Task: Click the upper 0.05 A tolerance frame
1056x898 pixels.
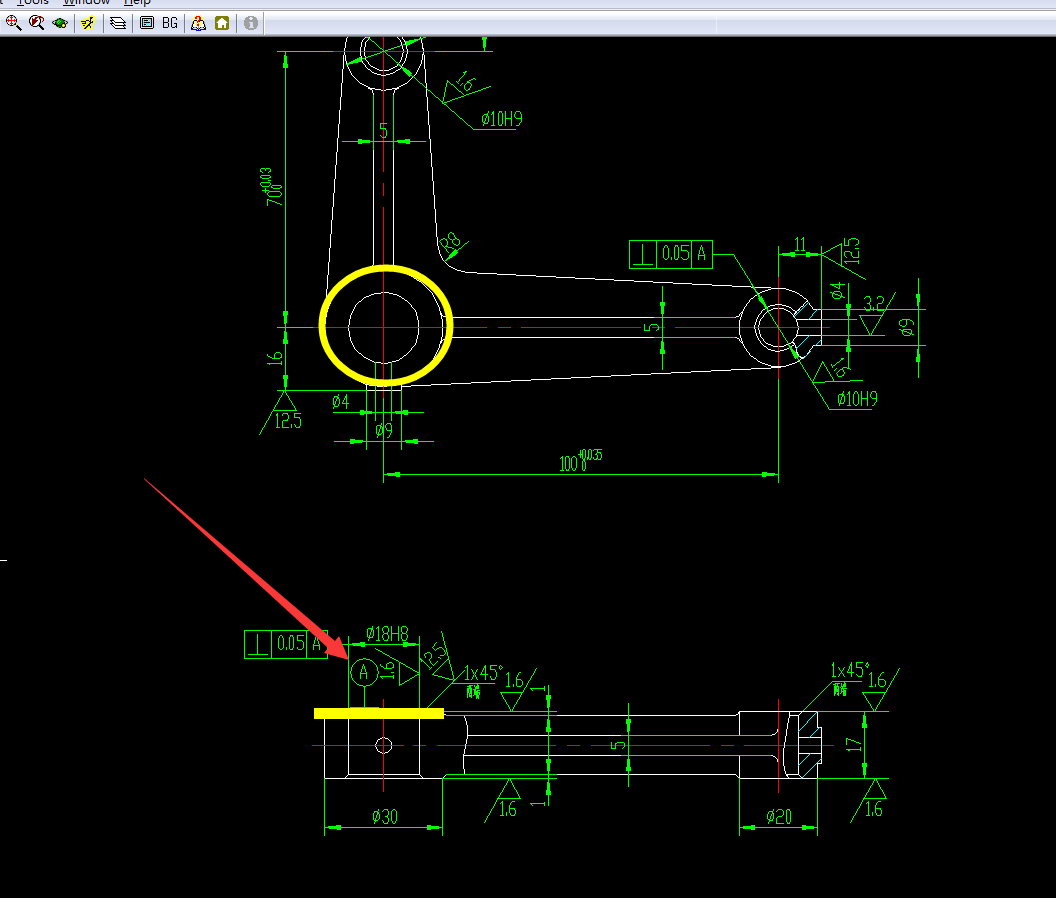Action: coord(671,254)
